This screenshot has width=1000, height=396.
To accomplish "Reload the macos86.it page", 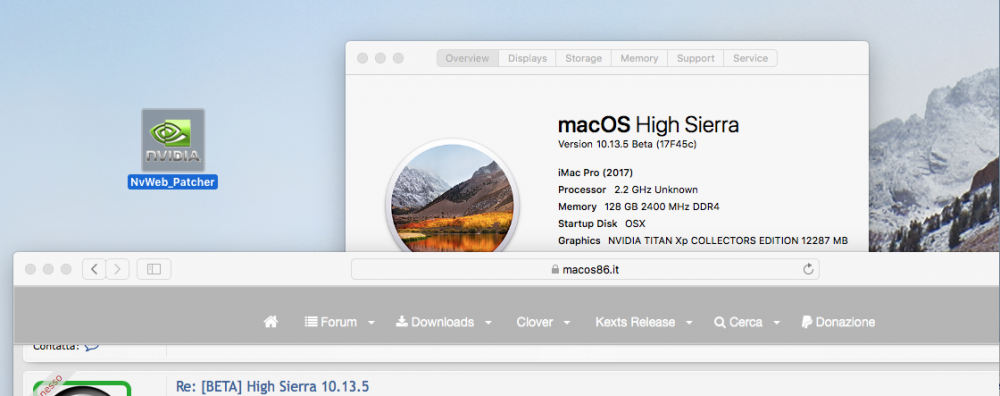I will (x=808, y=269).
